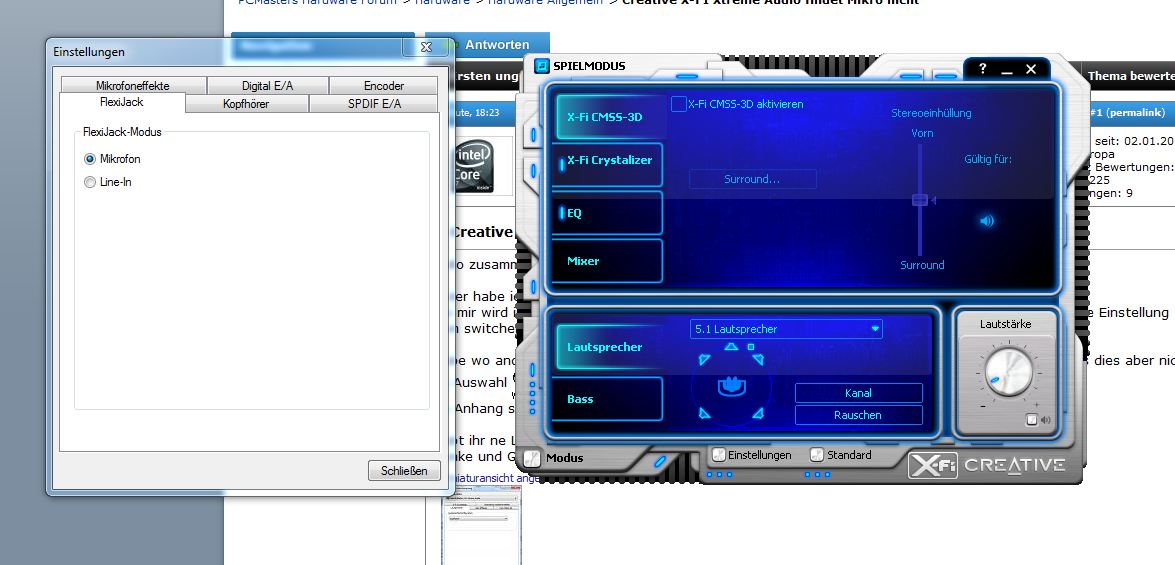Click the Einstellungen wrench icon in console
Screen dimensions: 1175x565
[x=718, y=455]
